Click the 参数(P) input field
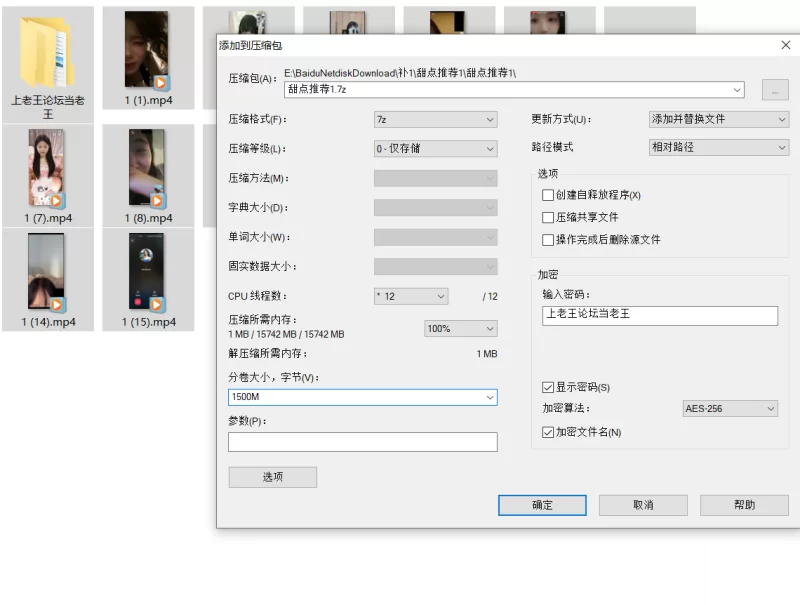This screenshot has width=800, height=605. tap(363, 442)
